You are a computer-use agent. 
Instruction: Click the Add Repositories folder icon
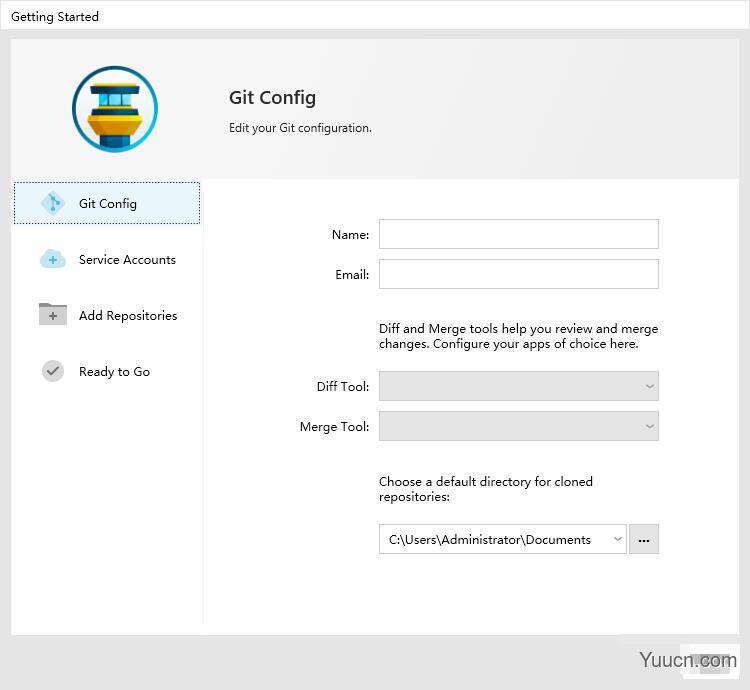pos(52,315)
